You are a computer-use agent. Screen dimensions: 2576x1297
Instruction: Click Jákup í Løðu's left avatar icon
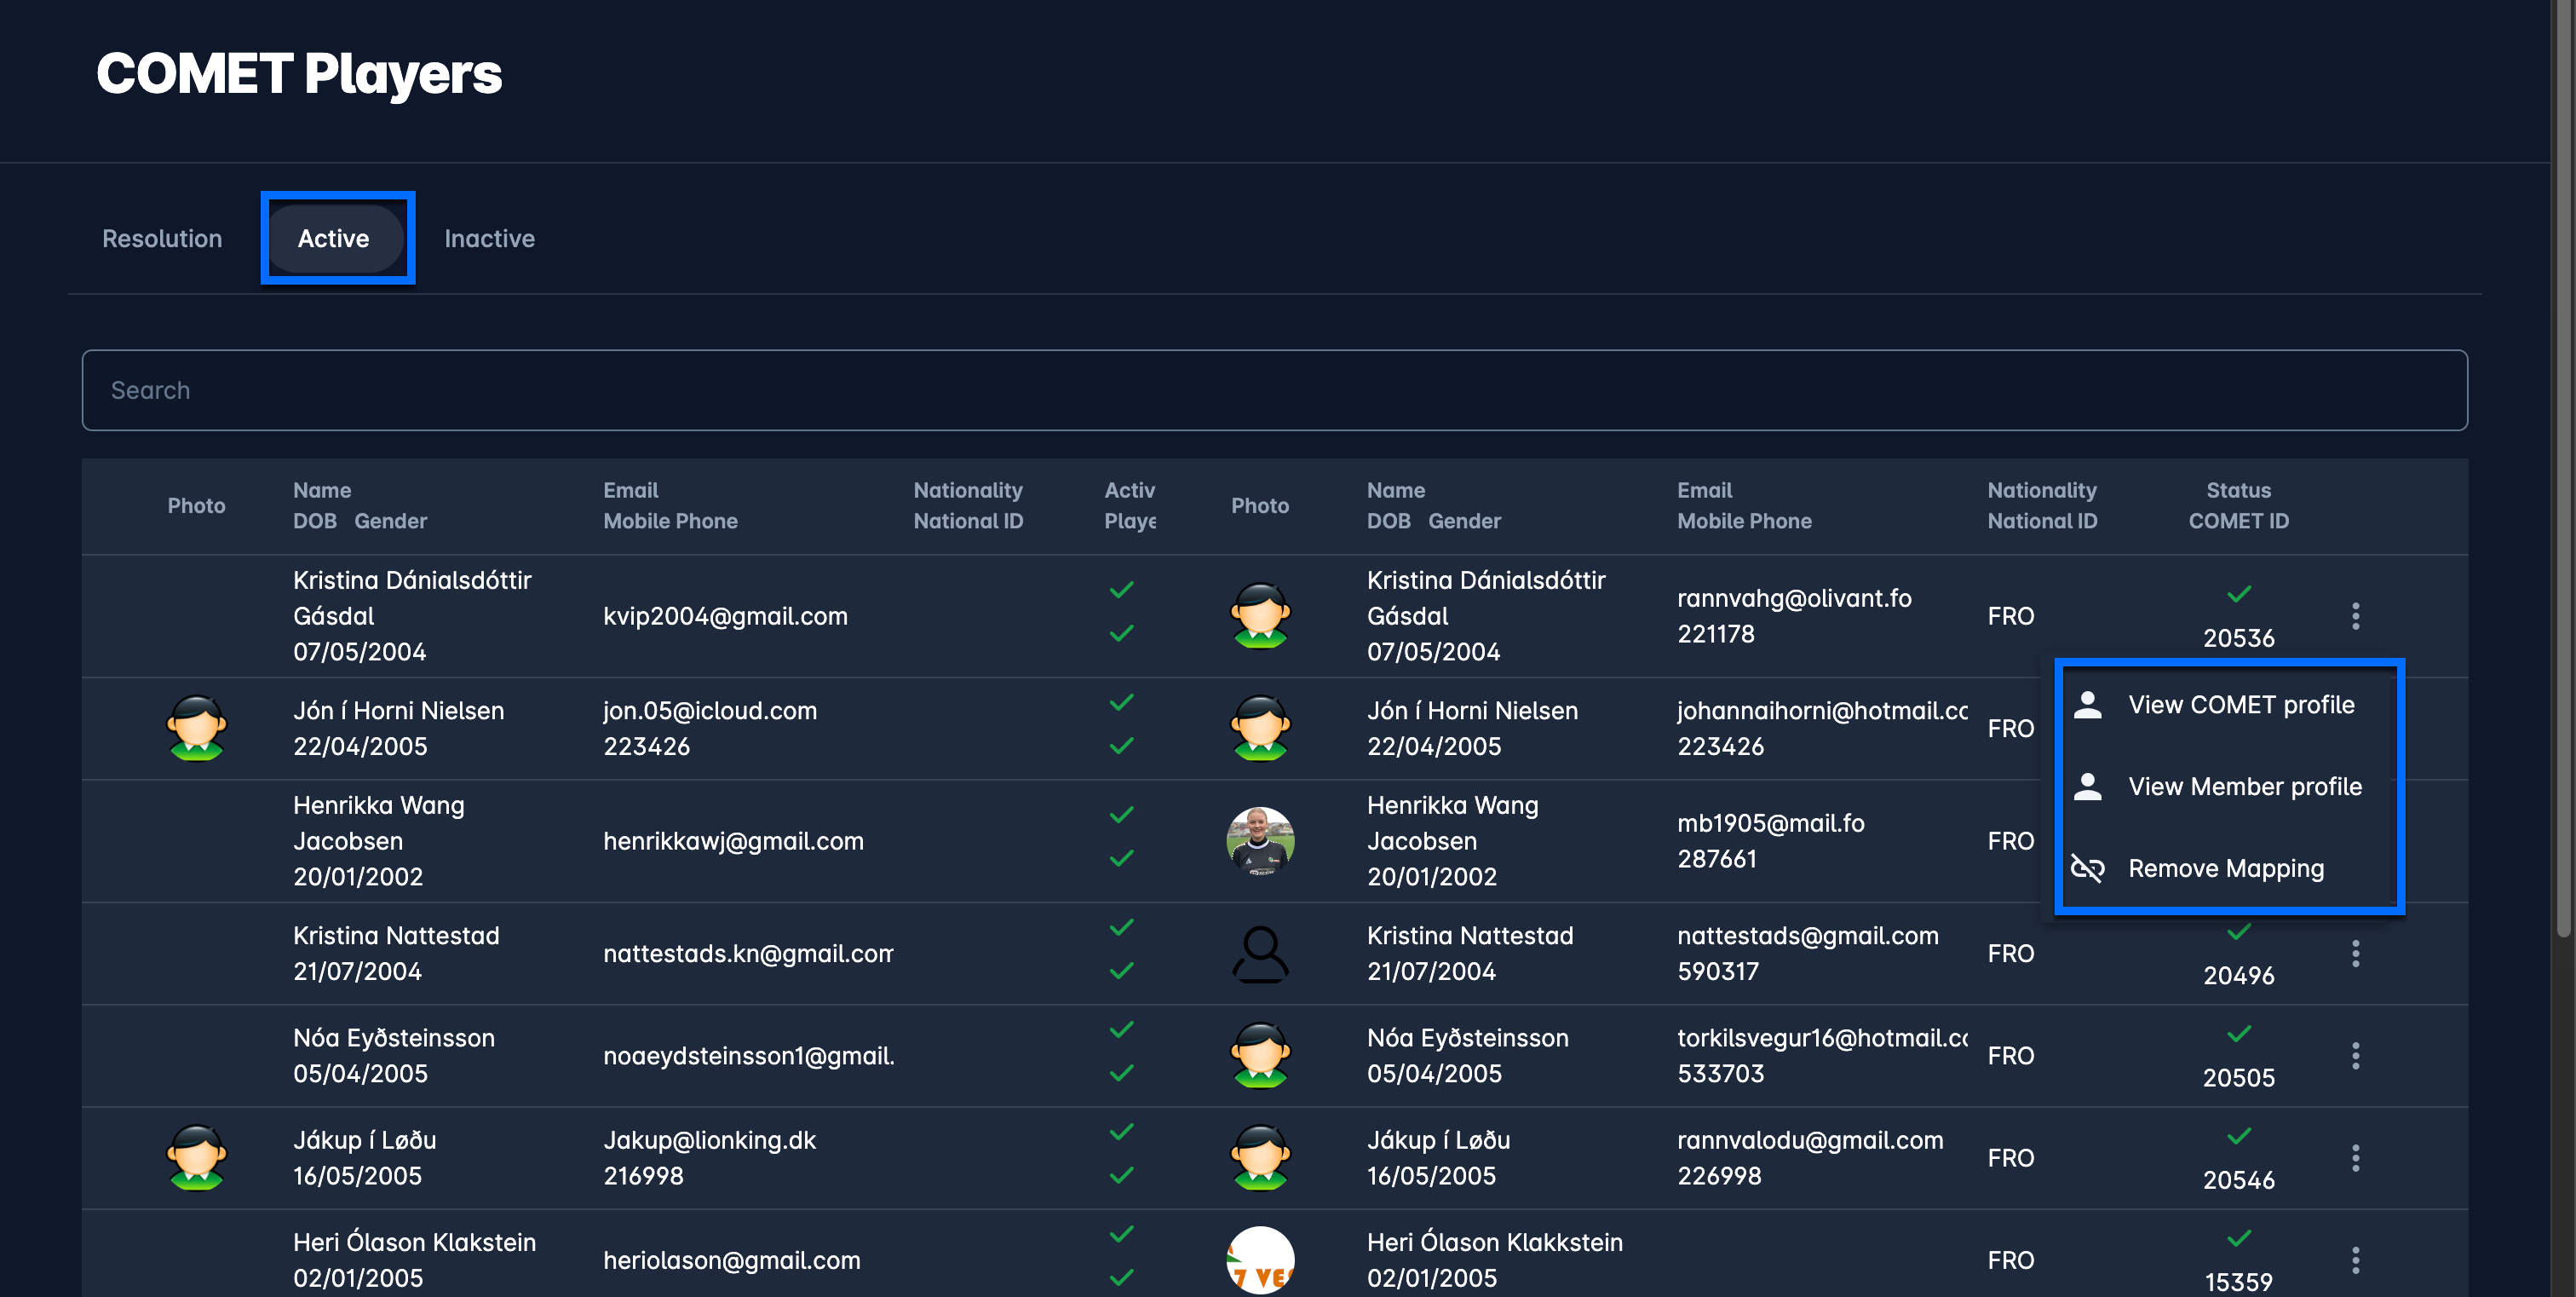point(196,1158)
